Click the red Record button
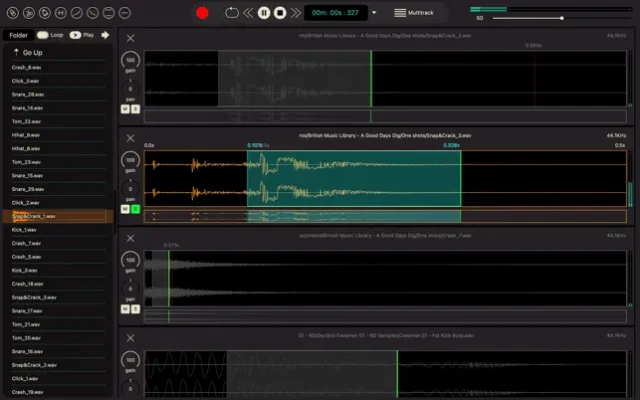 202,13
